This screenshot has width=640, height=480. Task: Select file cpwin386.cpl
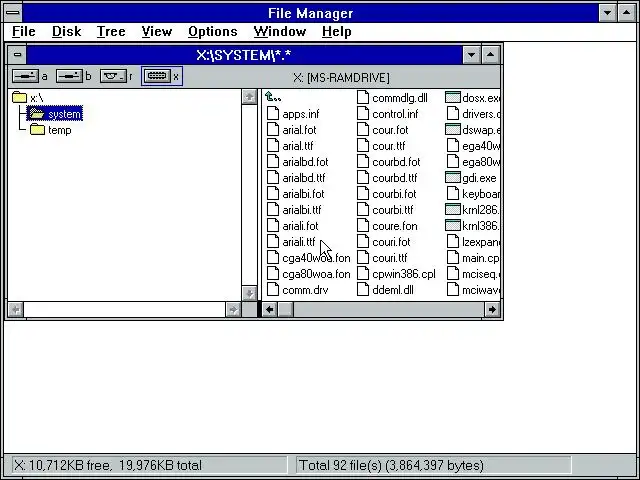click(396, 274)
